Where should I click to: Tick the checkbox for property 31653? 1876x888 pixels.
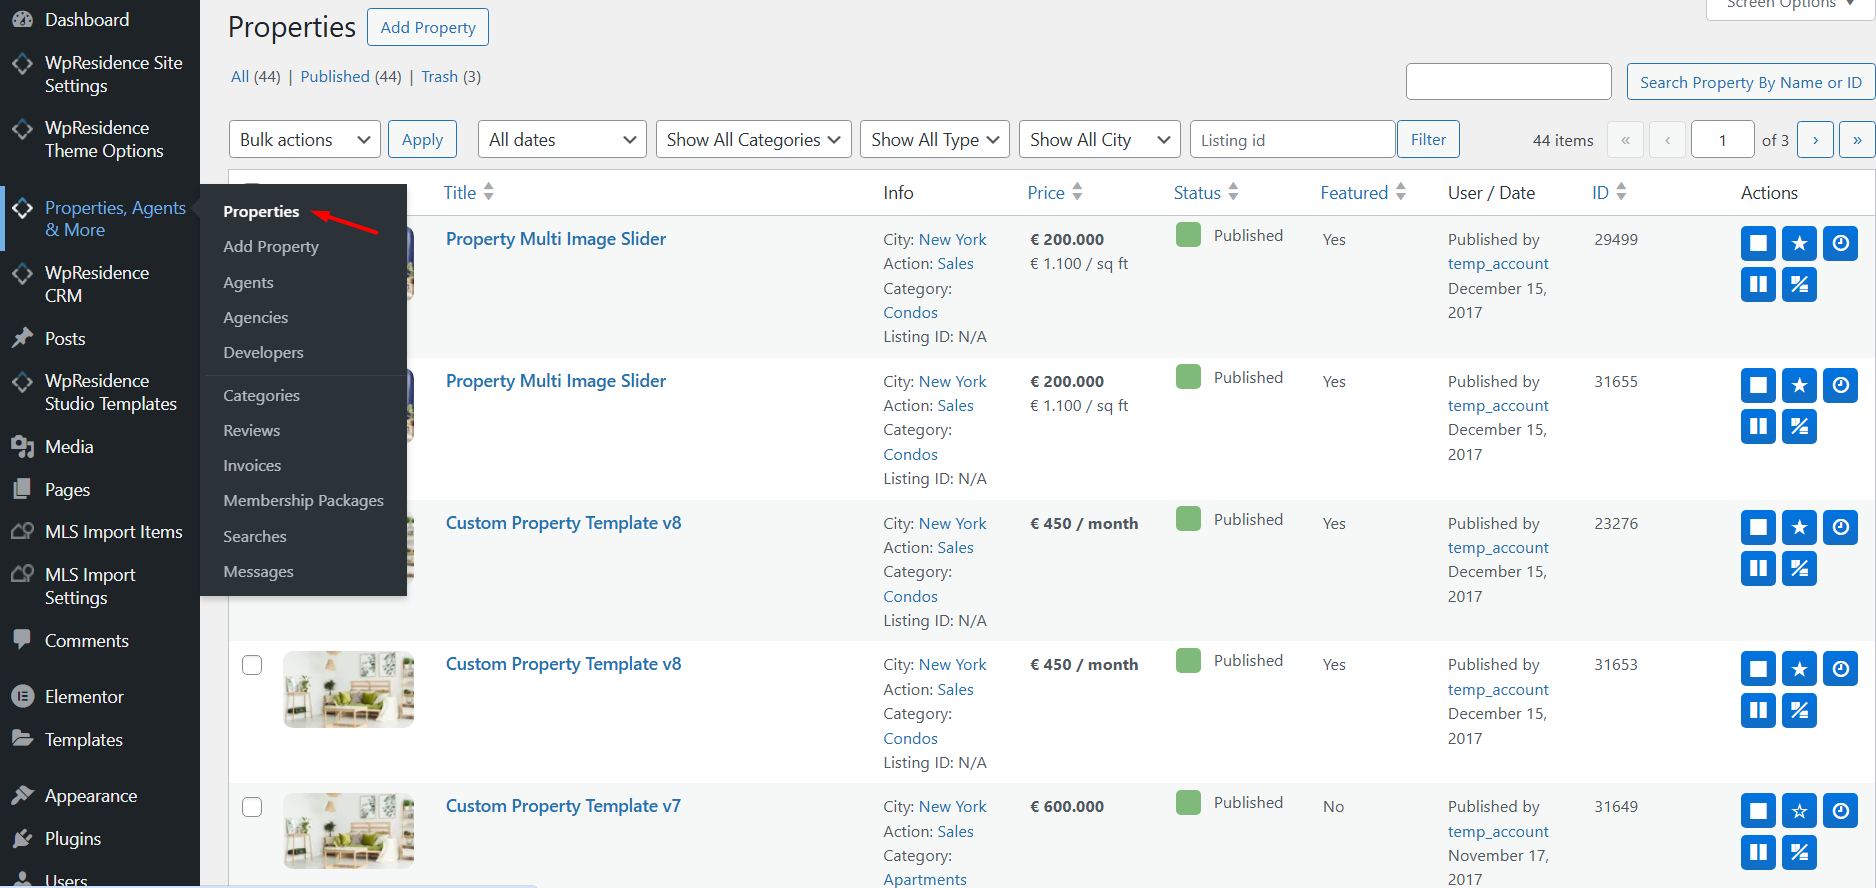[x=252, y=665]
